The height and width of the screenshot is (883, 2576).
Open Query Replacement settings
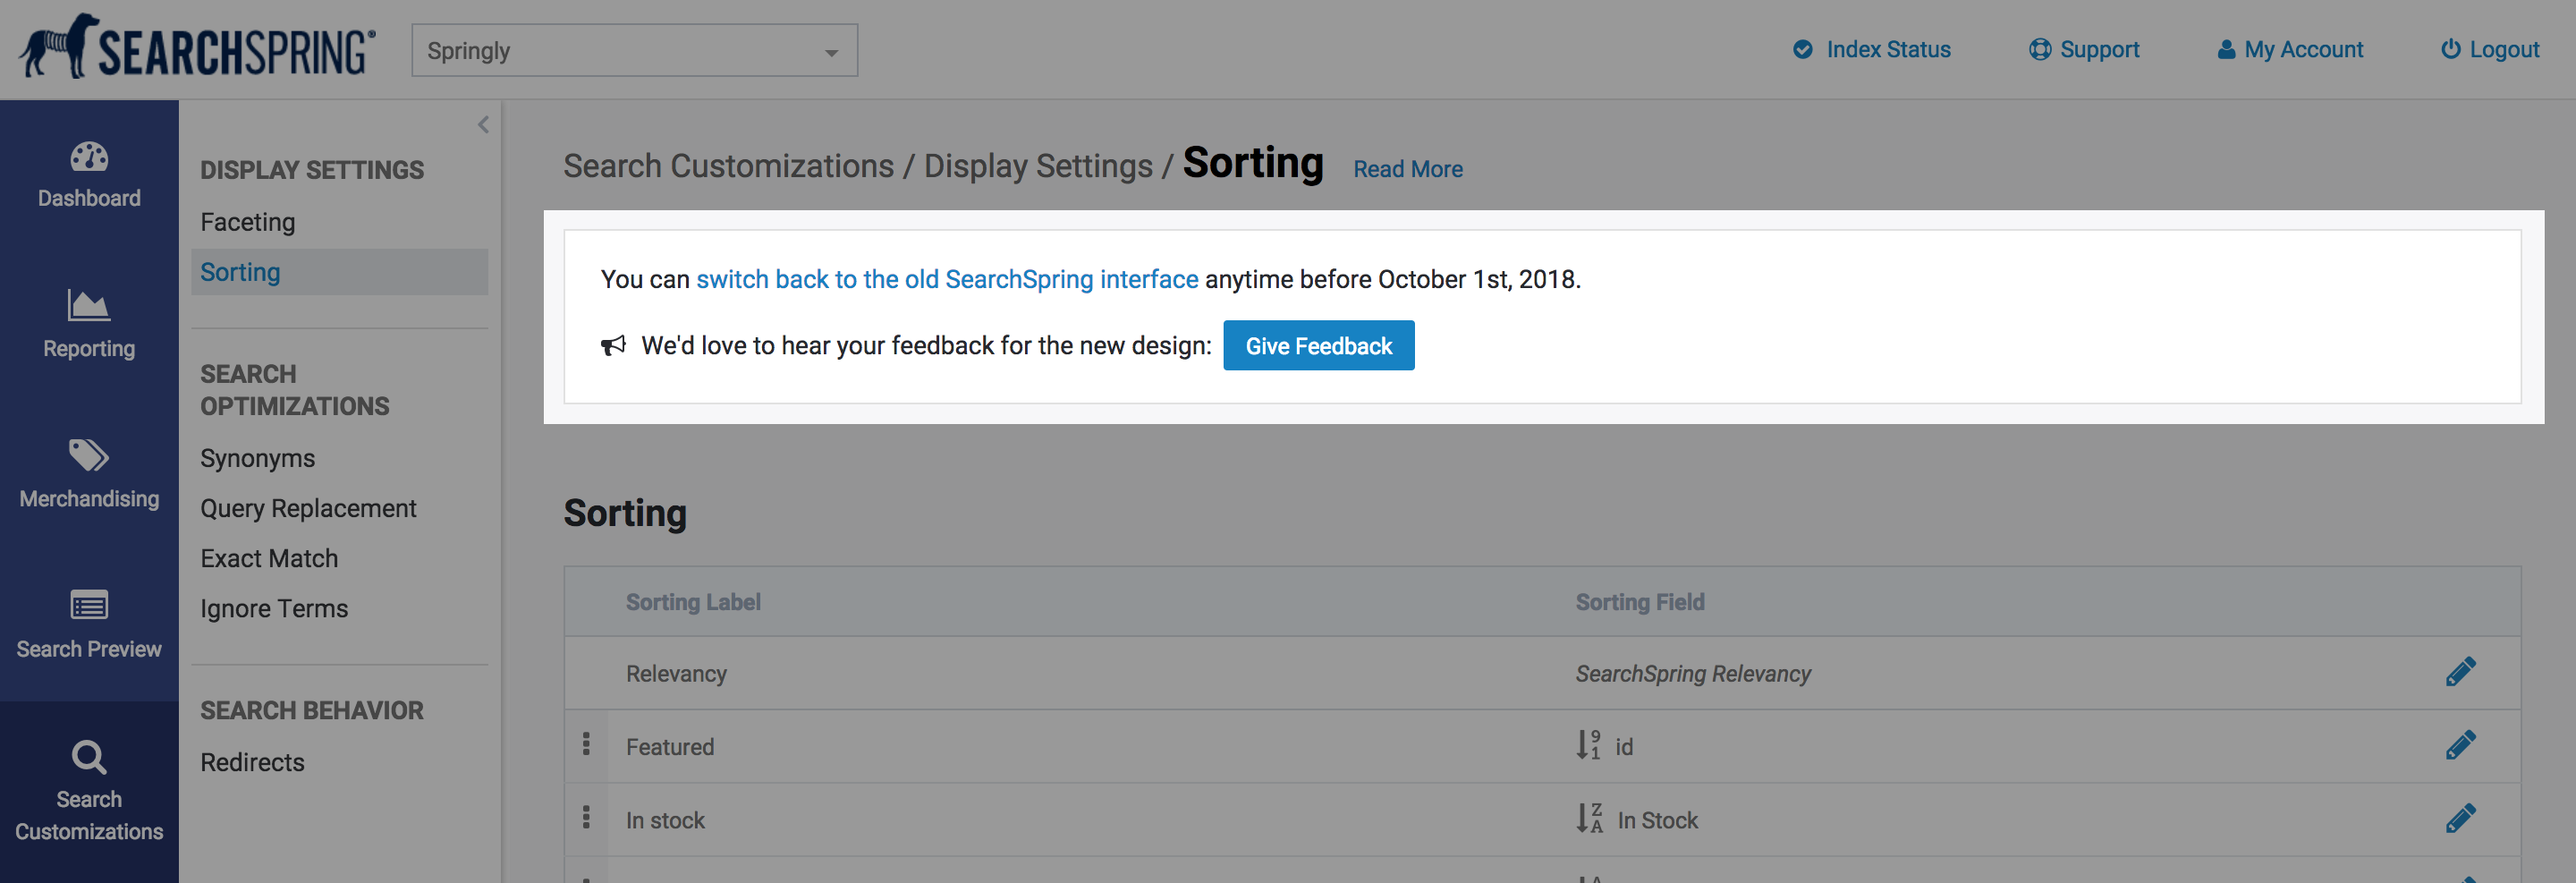308,508
